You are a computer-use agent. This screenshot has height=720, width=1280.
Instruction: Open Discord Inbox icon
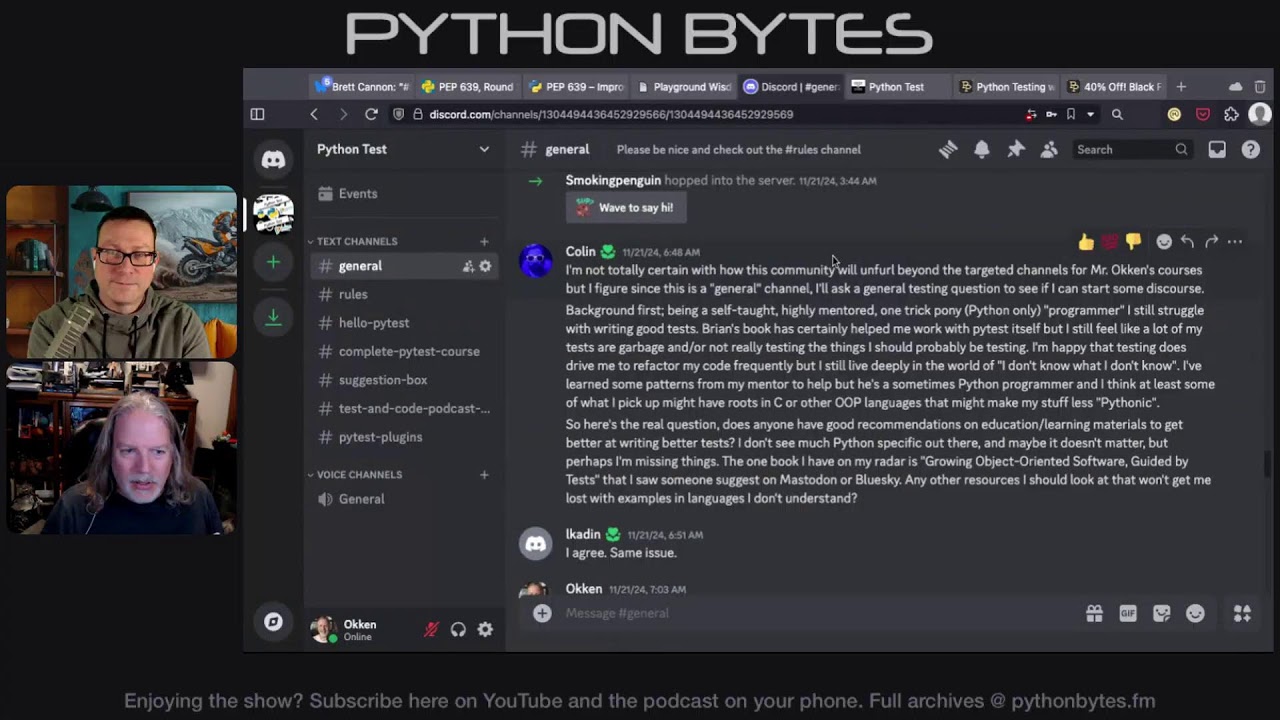pos(1217,150)
